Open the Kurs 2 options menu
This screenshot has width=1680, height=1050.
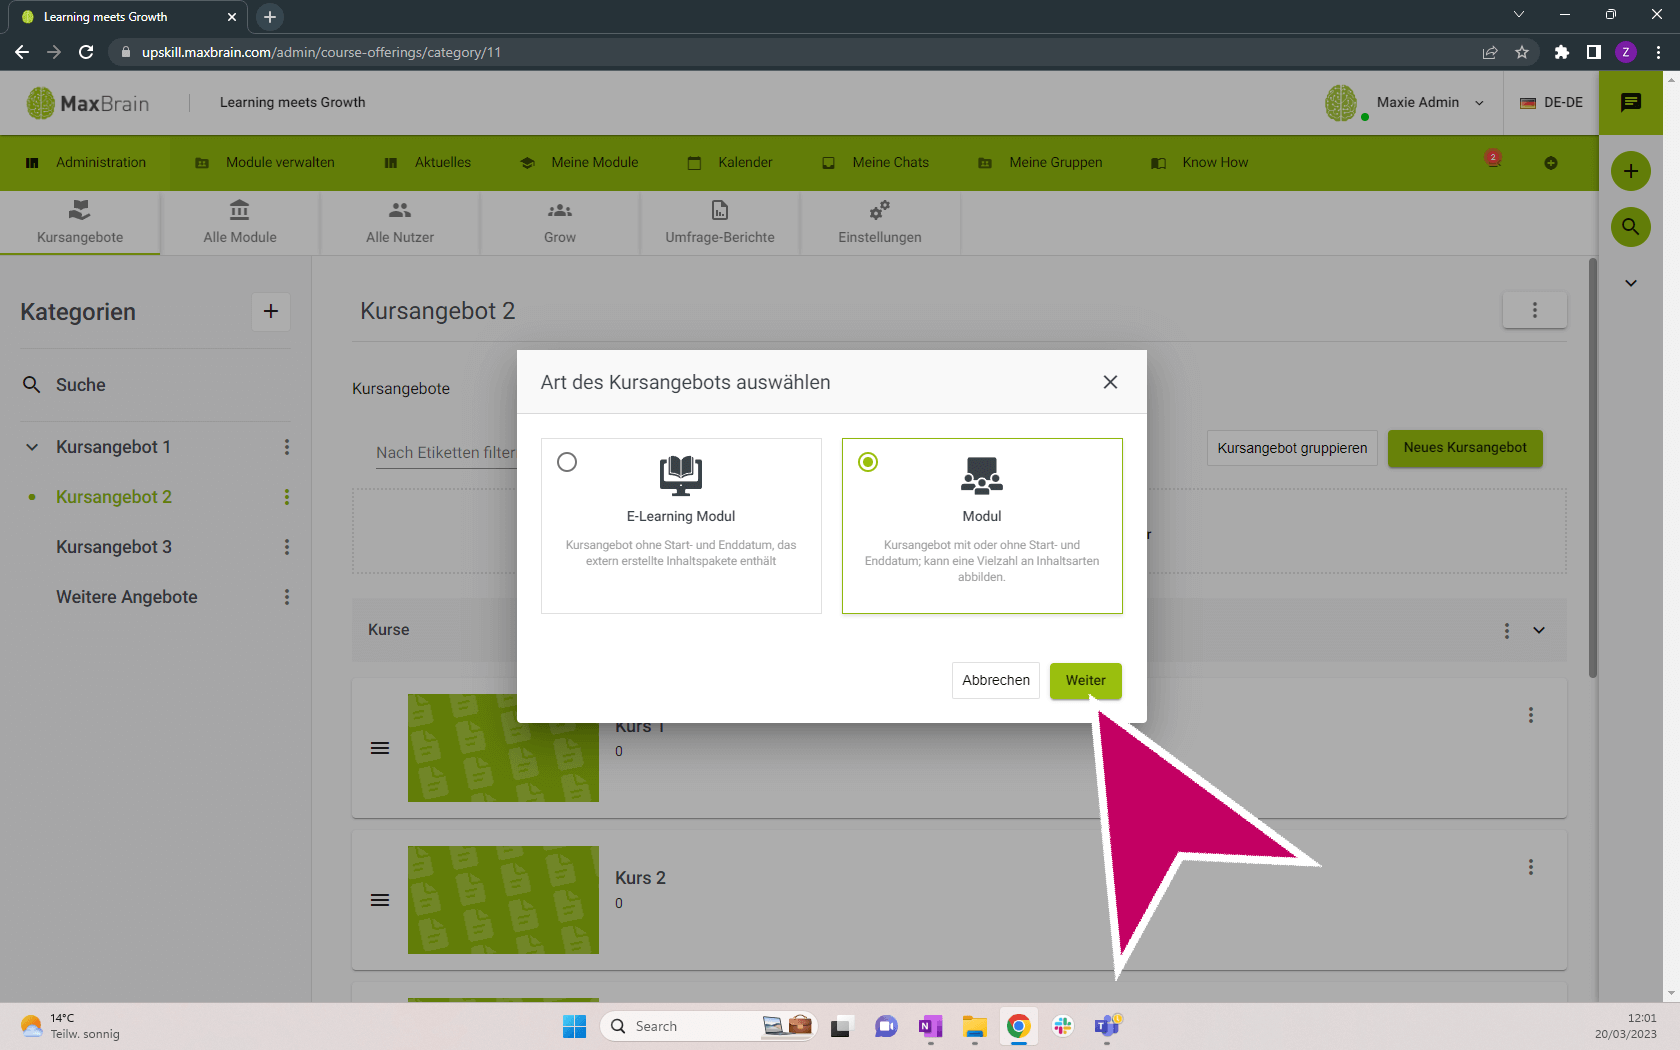click(1530, 867)
